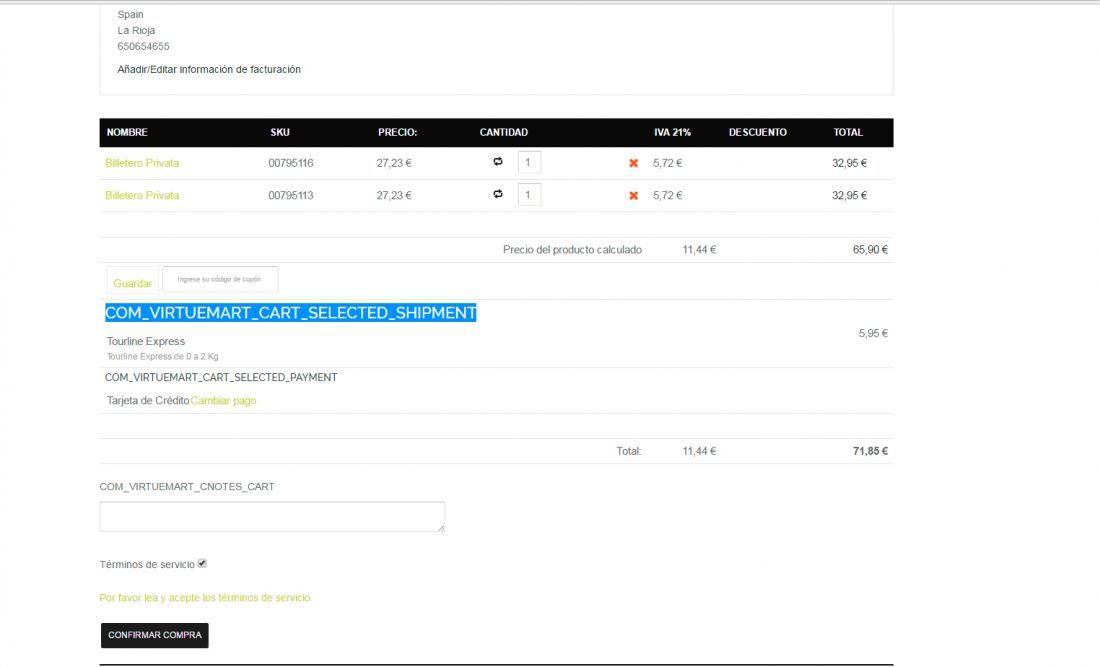
Task: Click the Confirmar Compra button
Action: click(x=154, y=635)
